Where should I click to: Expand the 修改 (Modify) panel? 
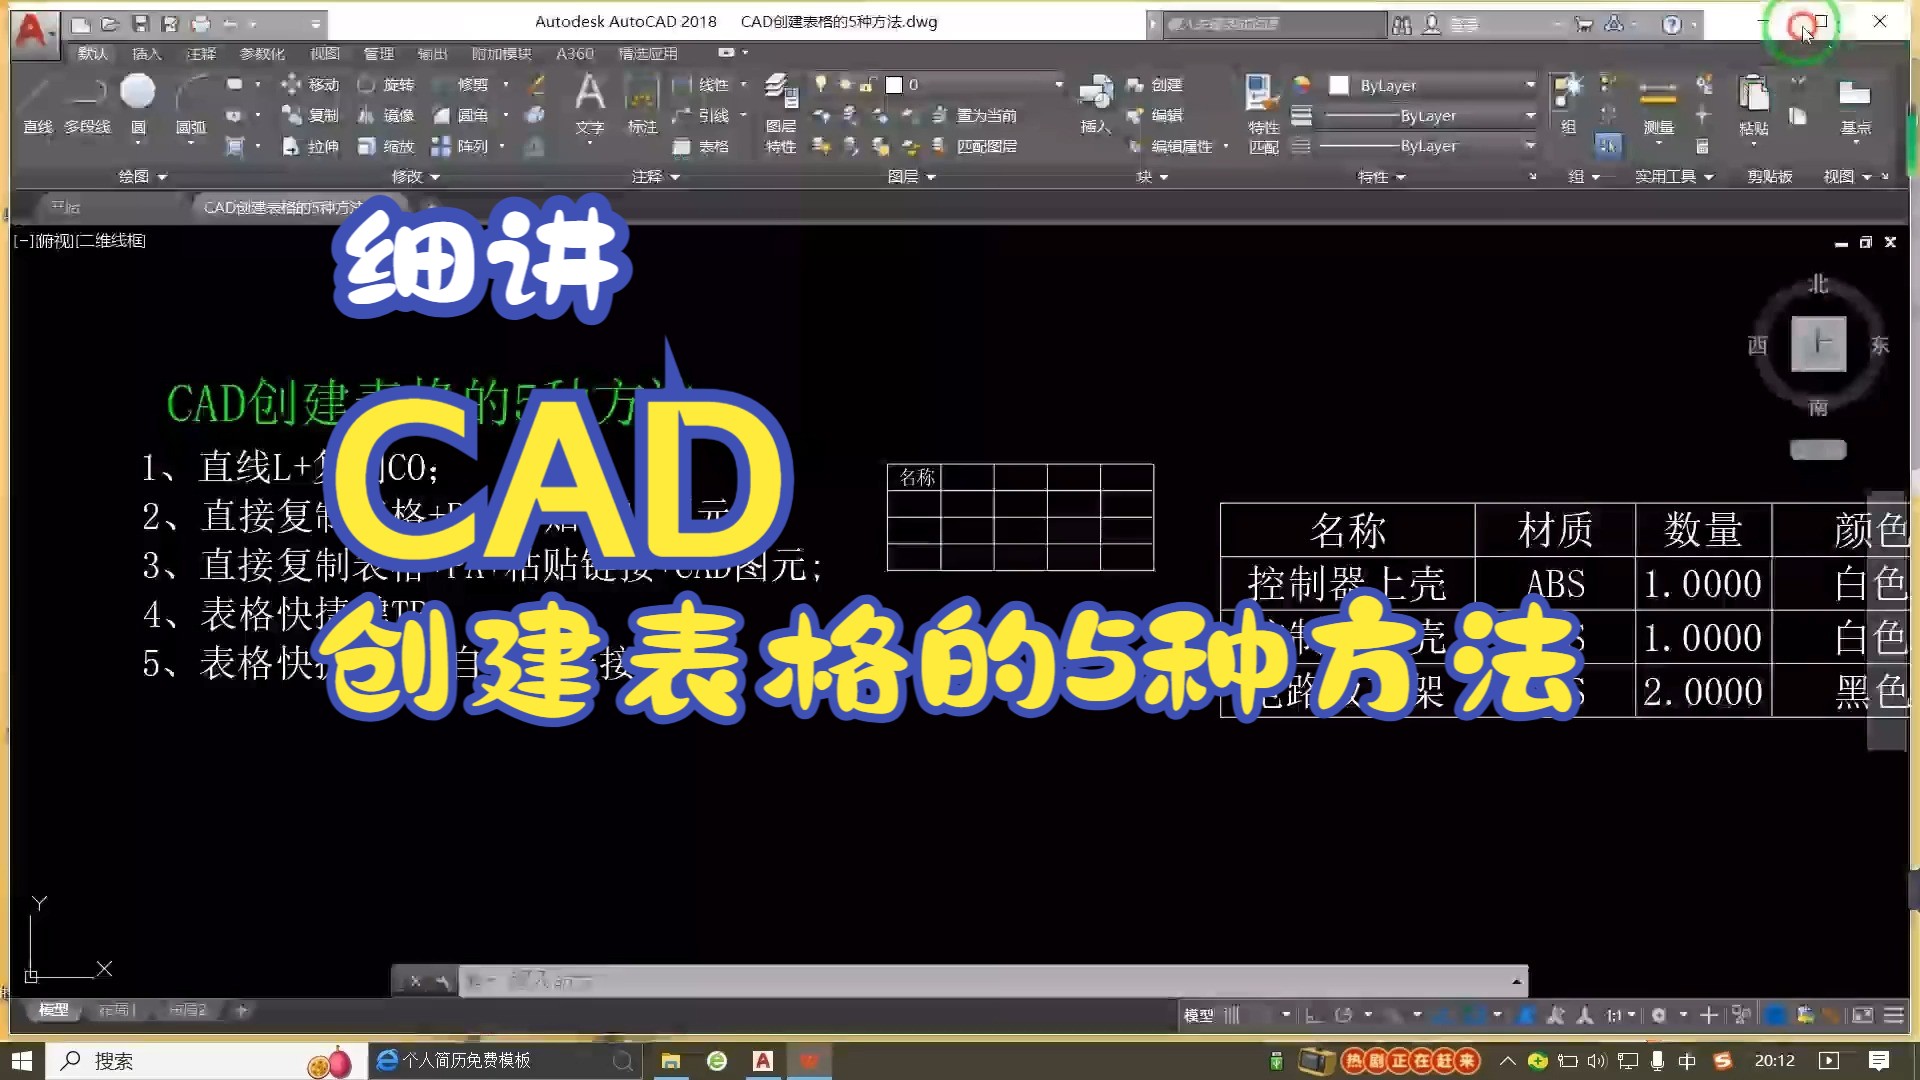[x=416, y=176]
